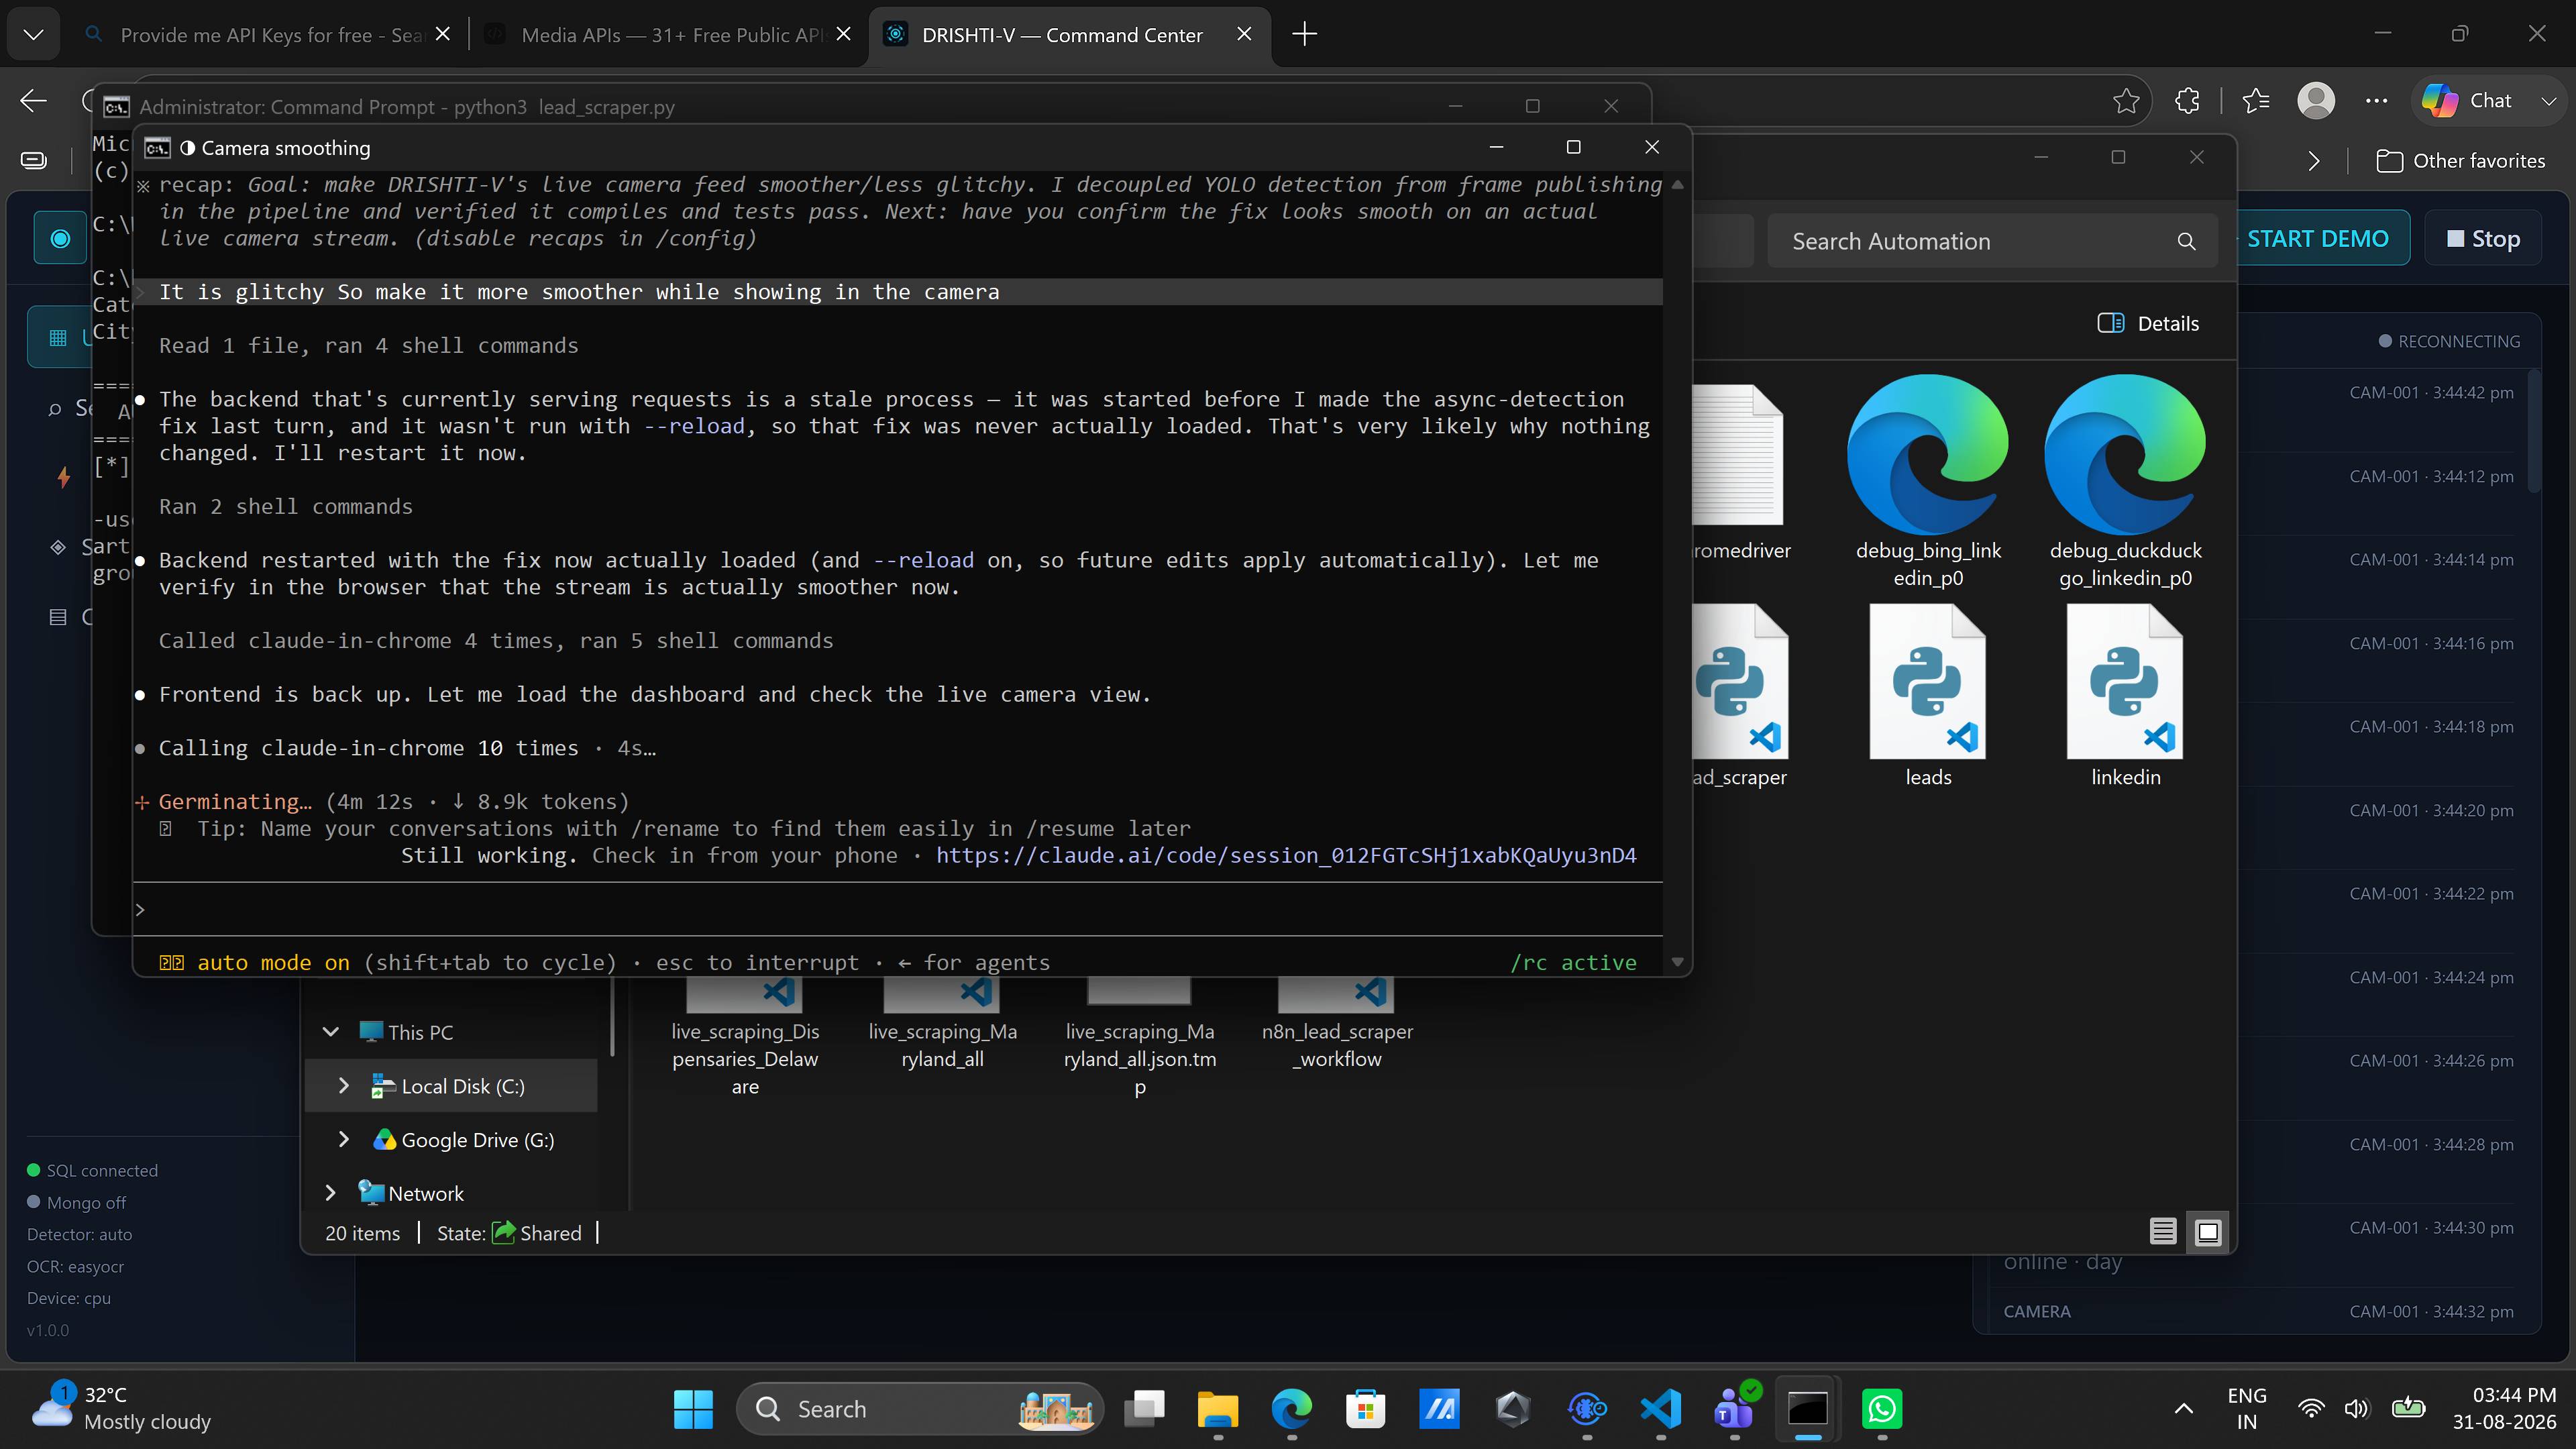Expand Local Disk (C:) tree node

[x=343, y=1086]
